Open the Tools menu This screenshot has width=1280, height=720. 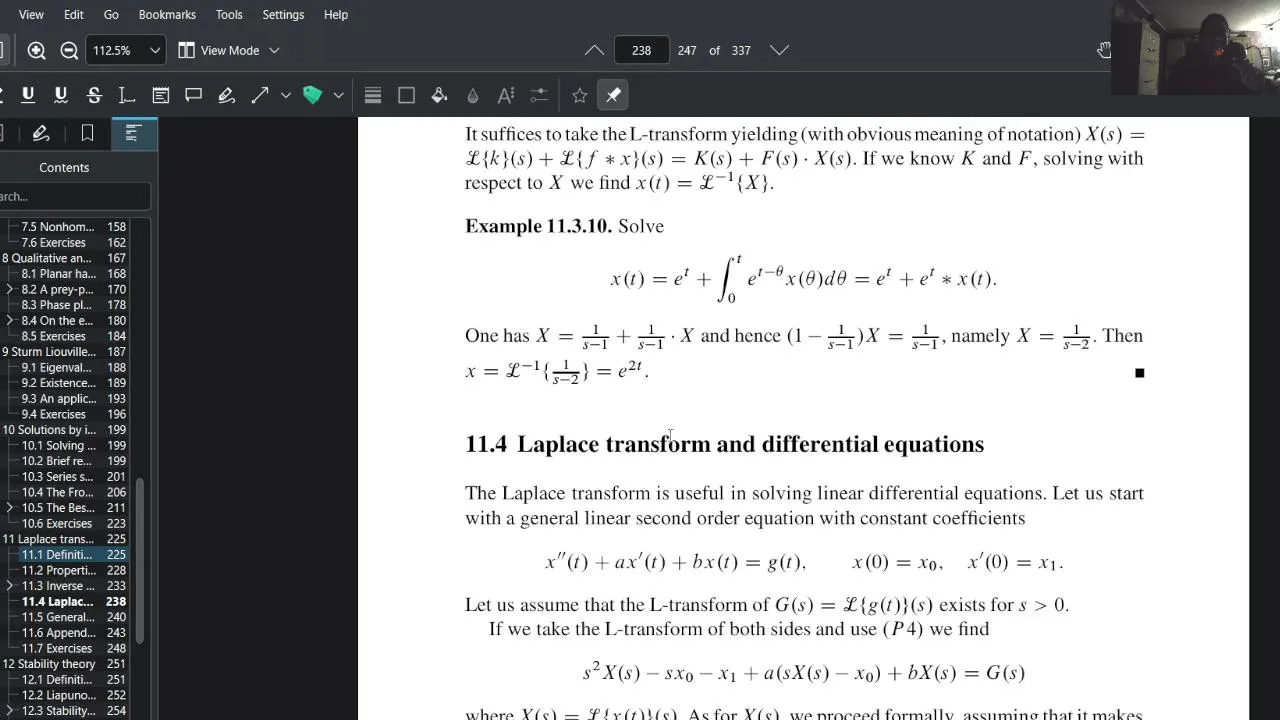tap(229, 15)
